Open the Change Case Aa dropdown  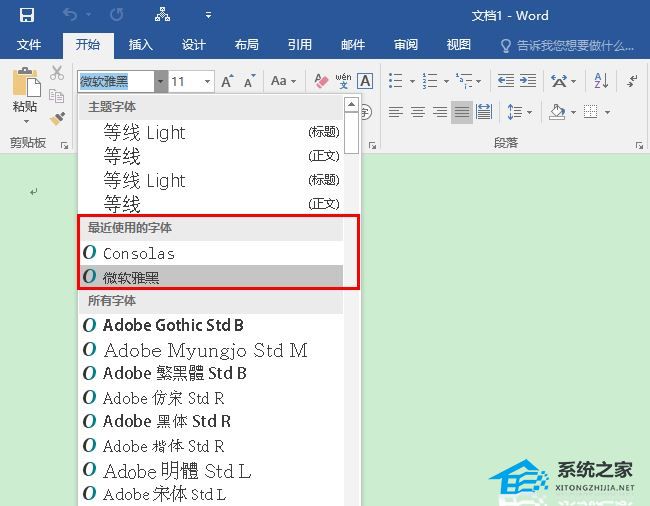click(x=283, y=81)
